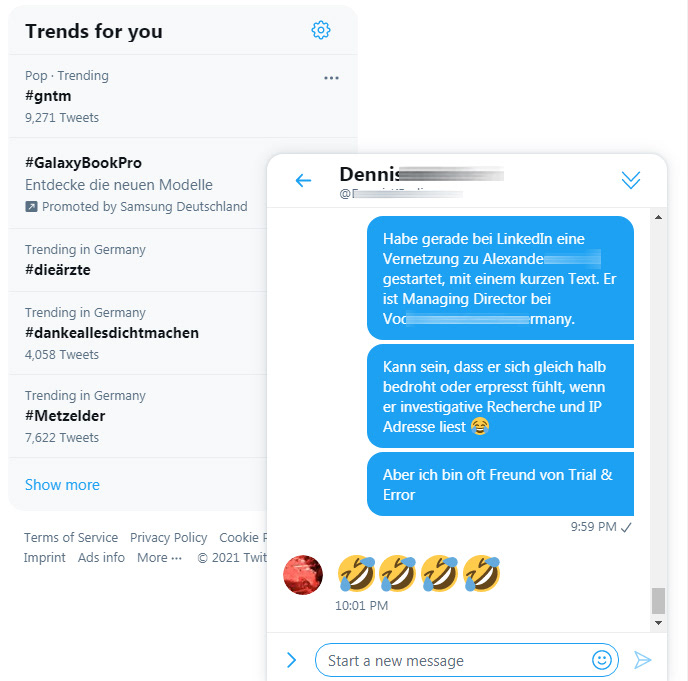The width and height of the screenshot is (688, 681).
Task: Click the chat scrollbar down arrow
Action: [x=658, y=623]
